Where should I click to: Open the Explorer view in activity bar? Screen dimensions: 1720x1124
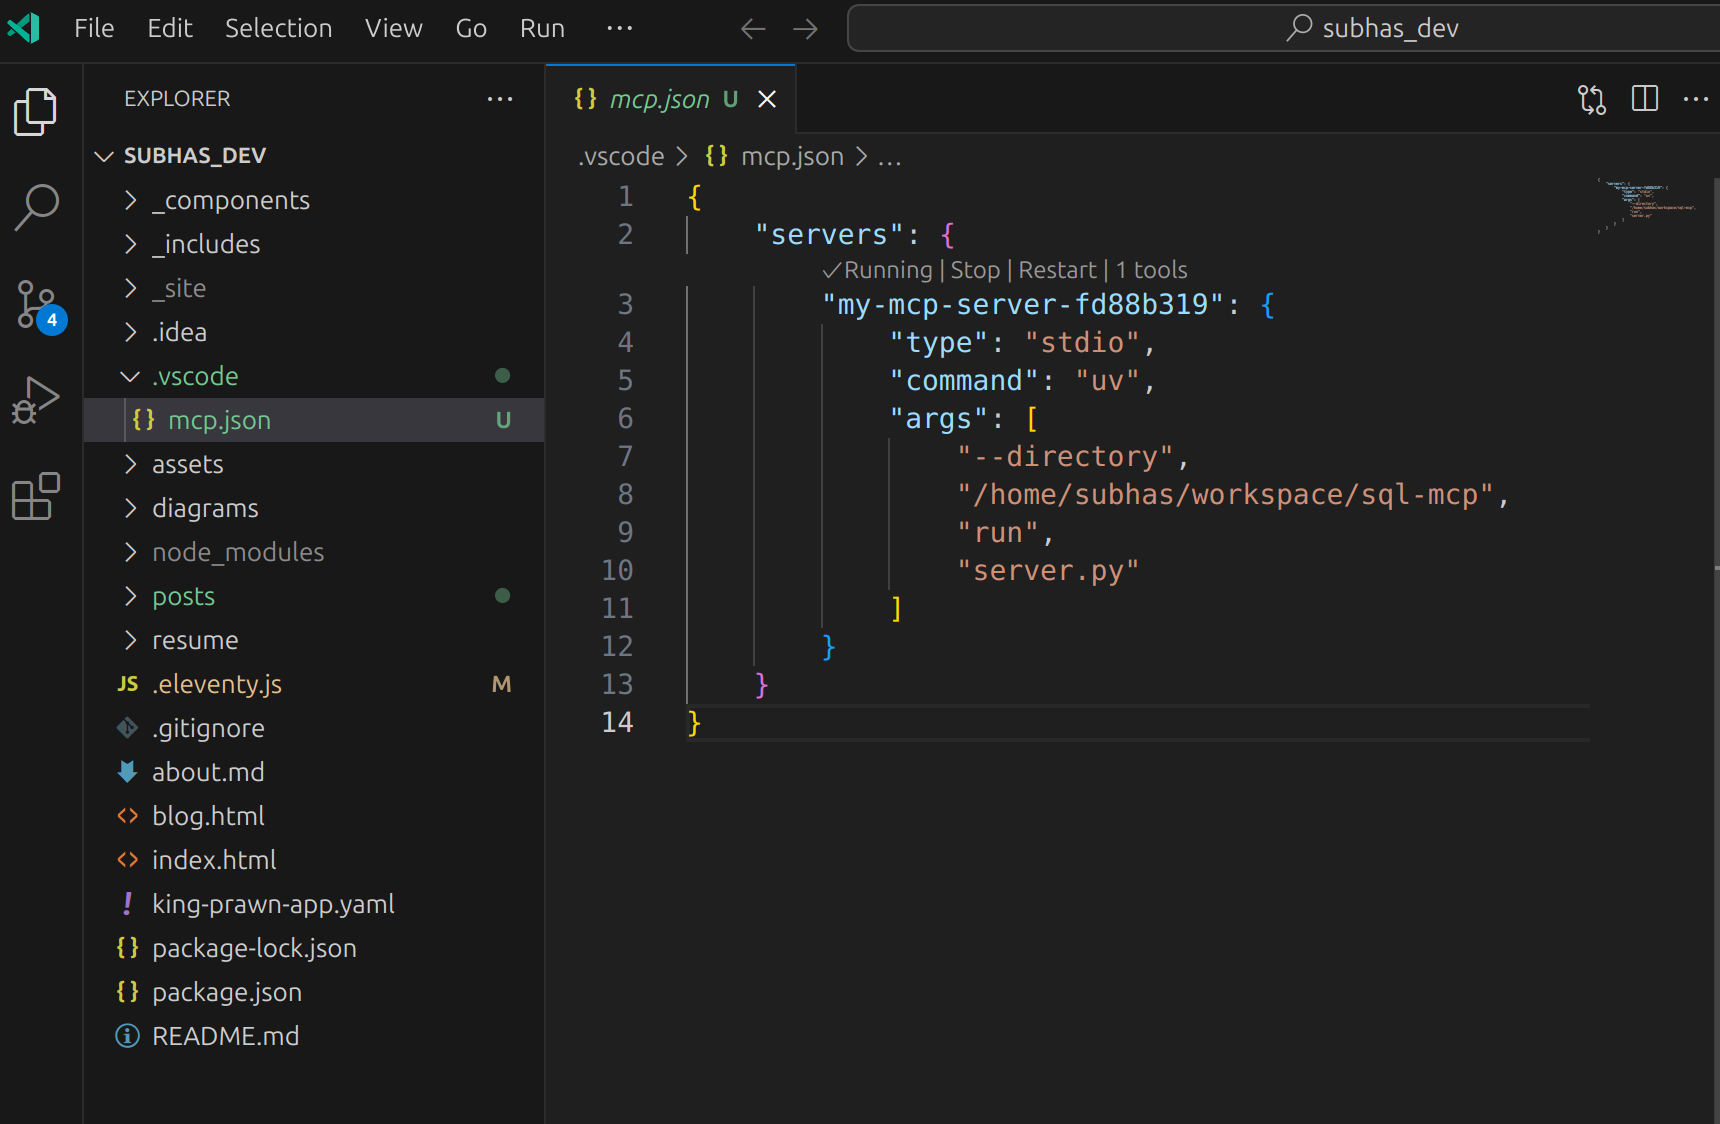pos(36,111)
